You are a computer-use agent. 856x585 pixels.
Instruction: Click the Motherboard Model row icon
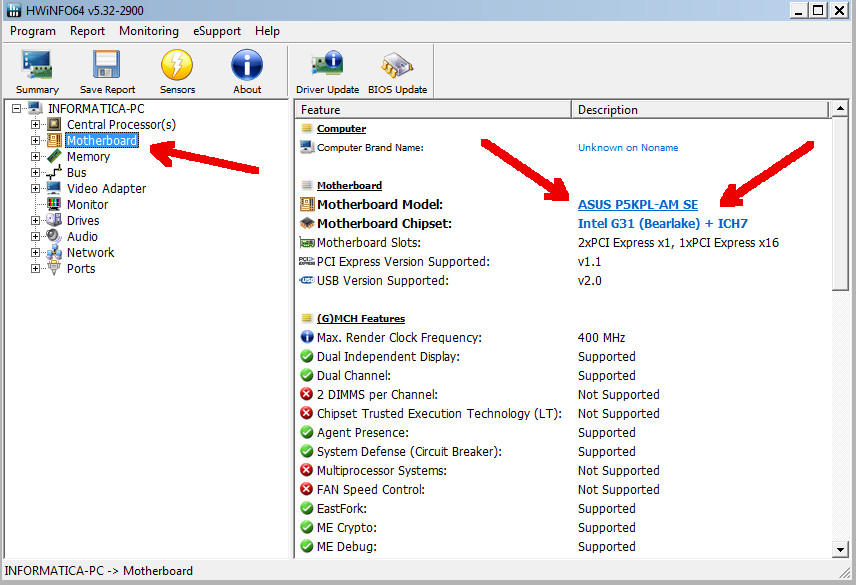[x=307, y=204]
